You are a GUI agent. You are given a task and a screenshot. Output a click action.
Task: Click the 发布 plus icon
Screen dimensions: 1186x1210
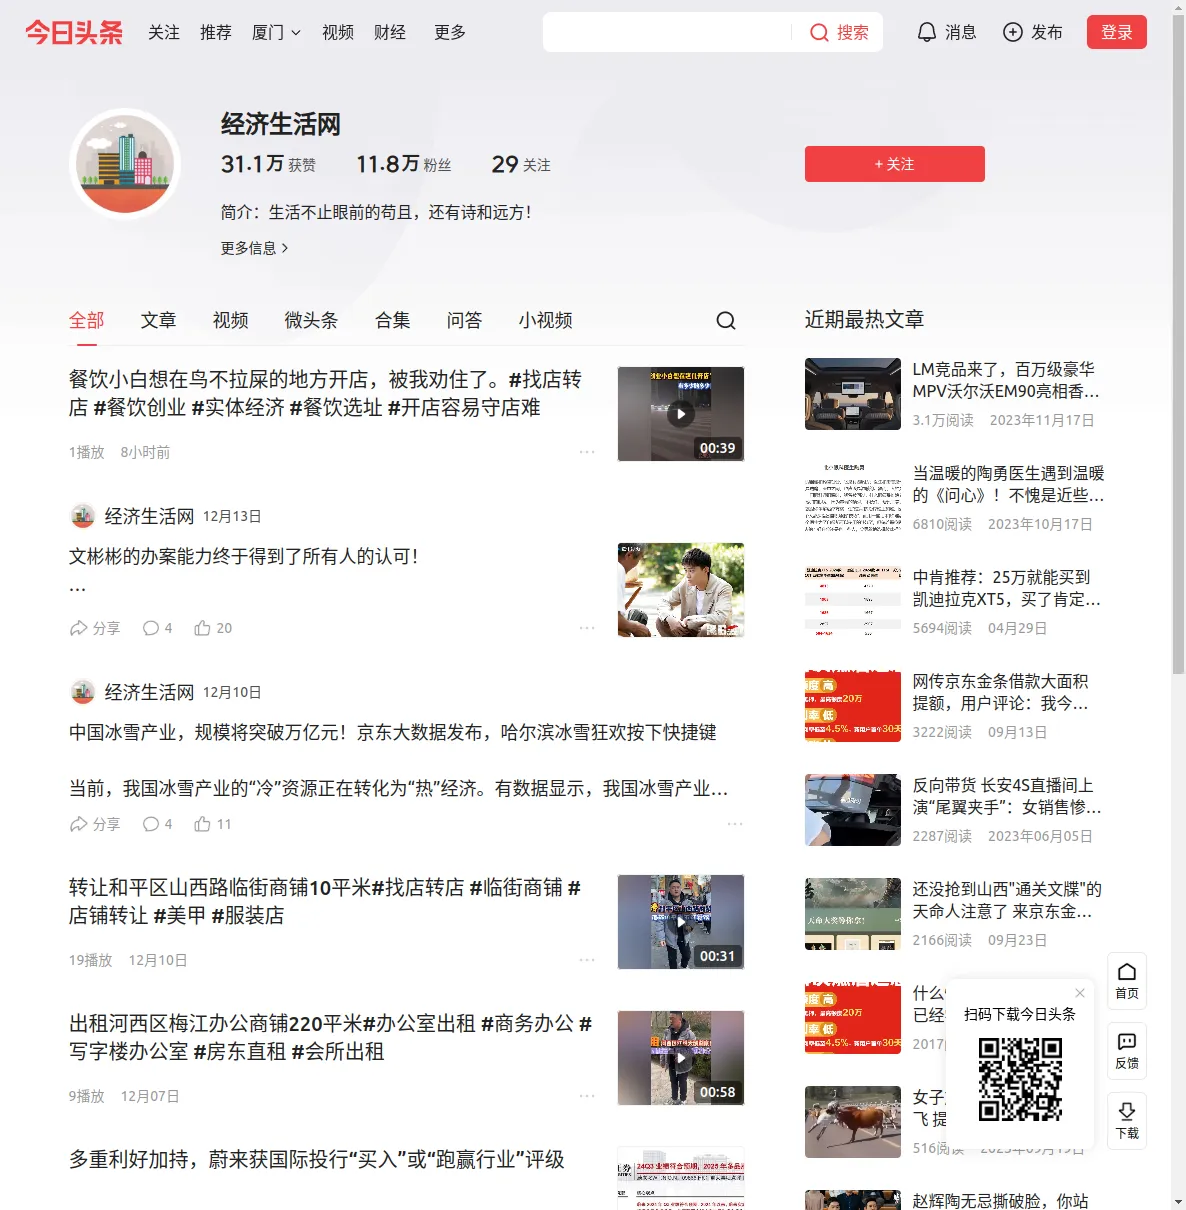click(1013, 32)
